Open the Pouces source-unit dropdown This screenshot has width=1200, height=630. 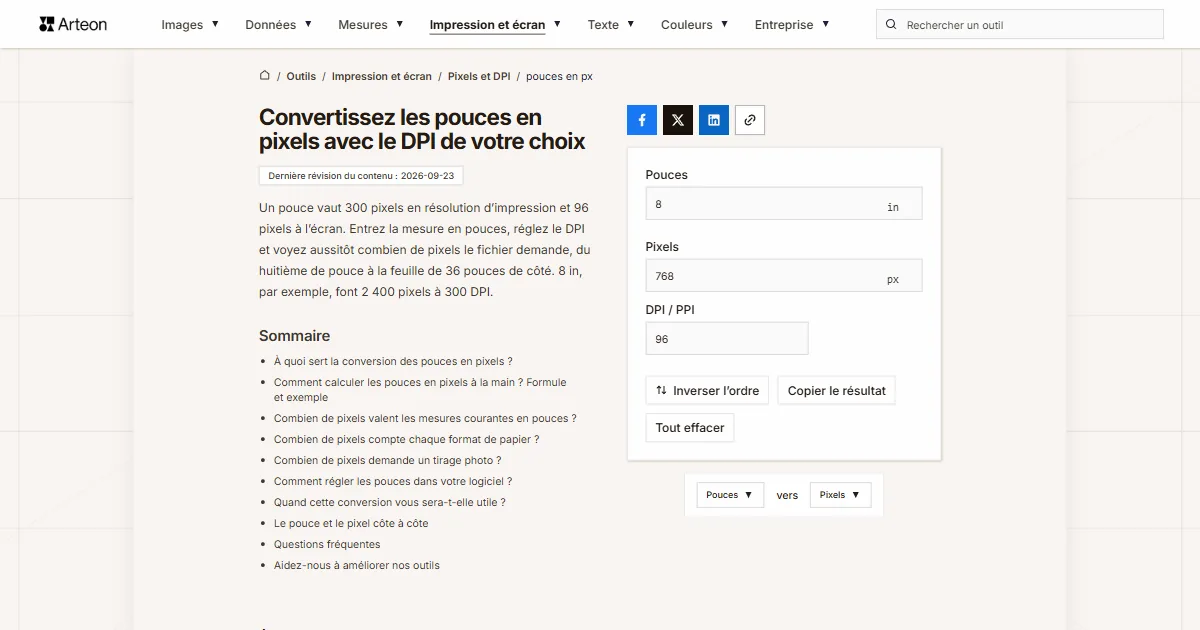(x=730, y=495)
